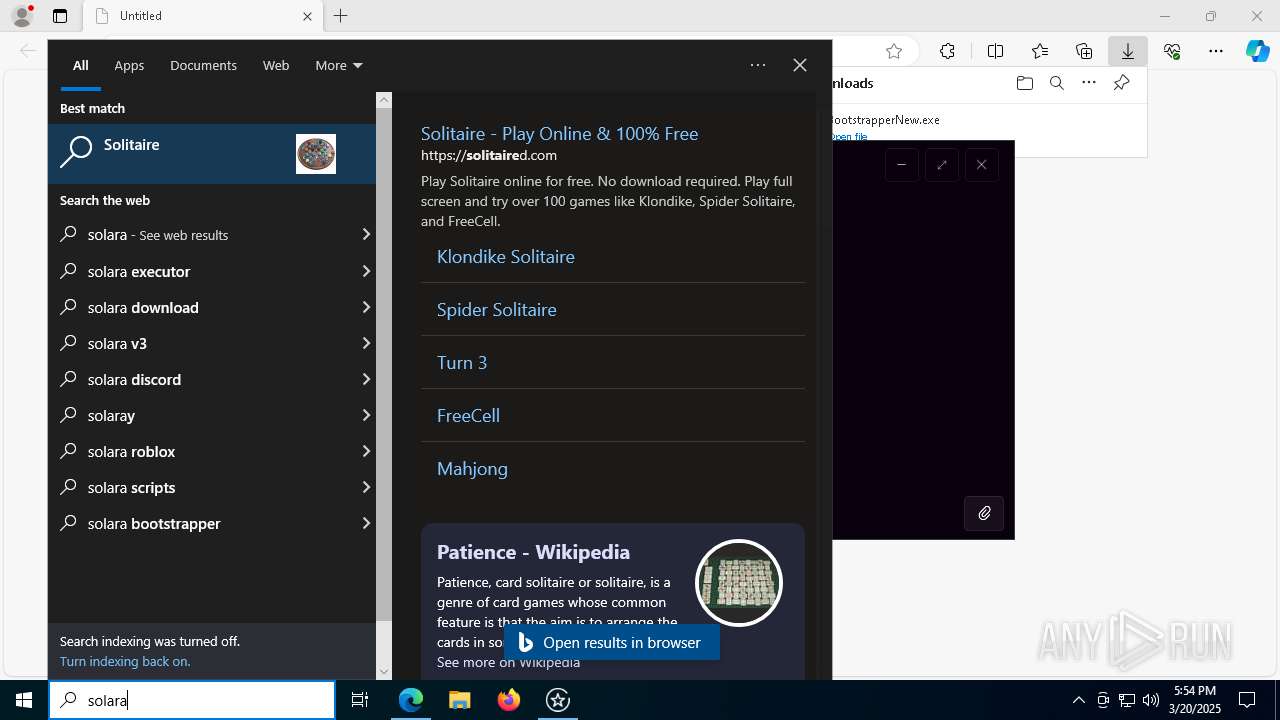Open the FreeCell link
Screen dimensions: 1280x720
[468, 415]
